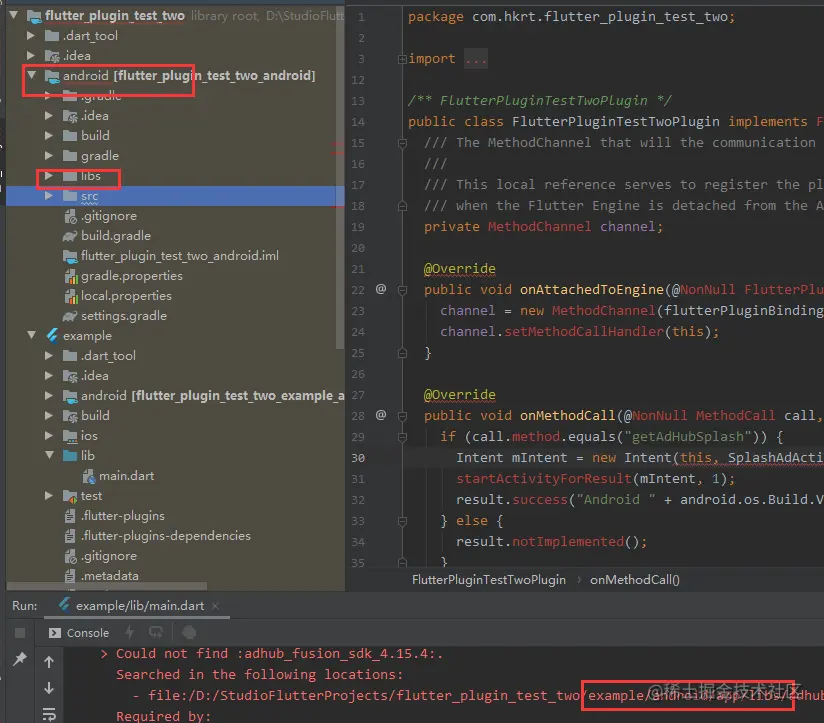Click the line number 30 gutter
The width and height of the screenshot is (824, 723).
coord(358,458)
